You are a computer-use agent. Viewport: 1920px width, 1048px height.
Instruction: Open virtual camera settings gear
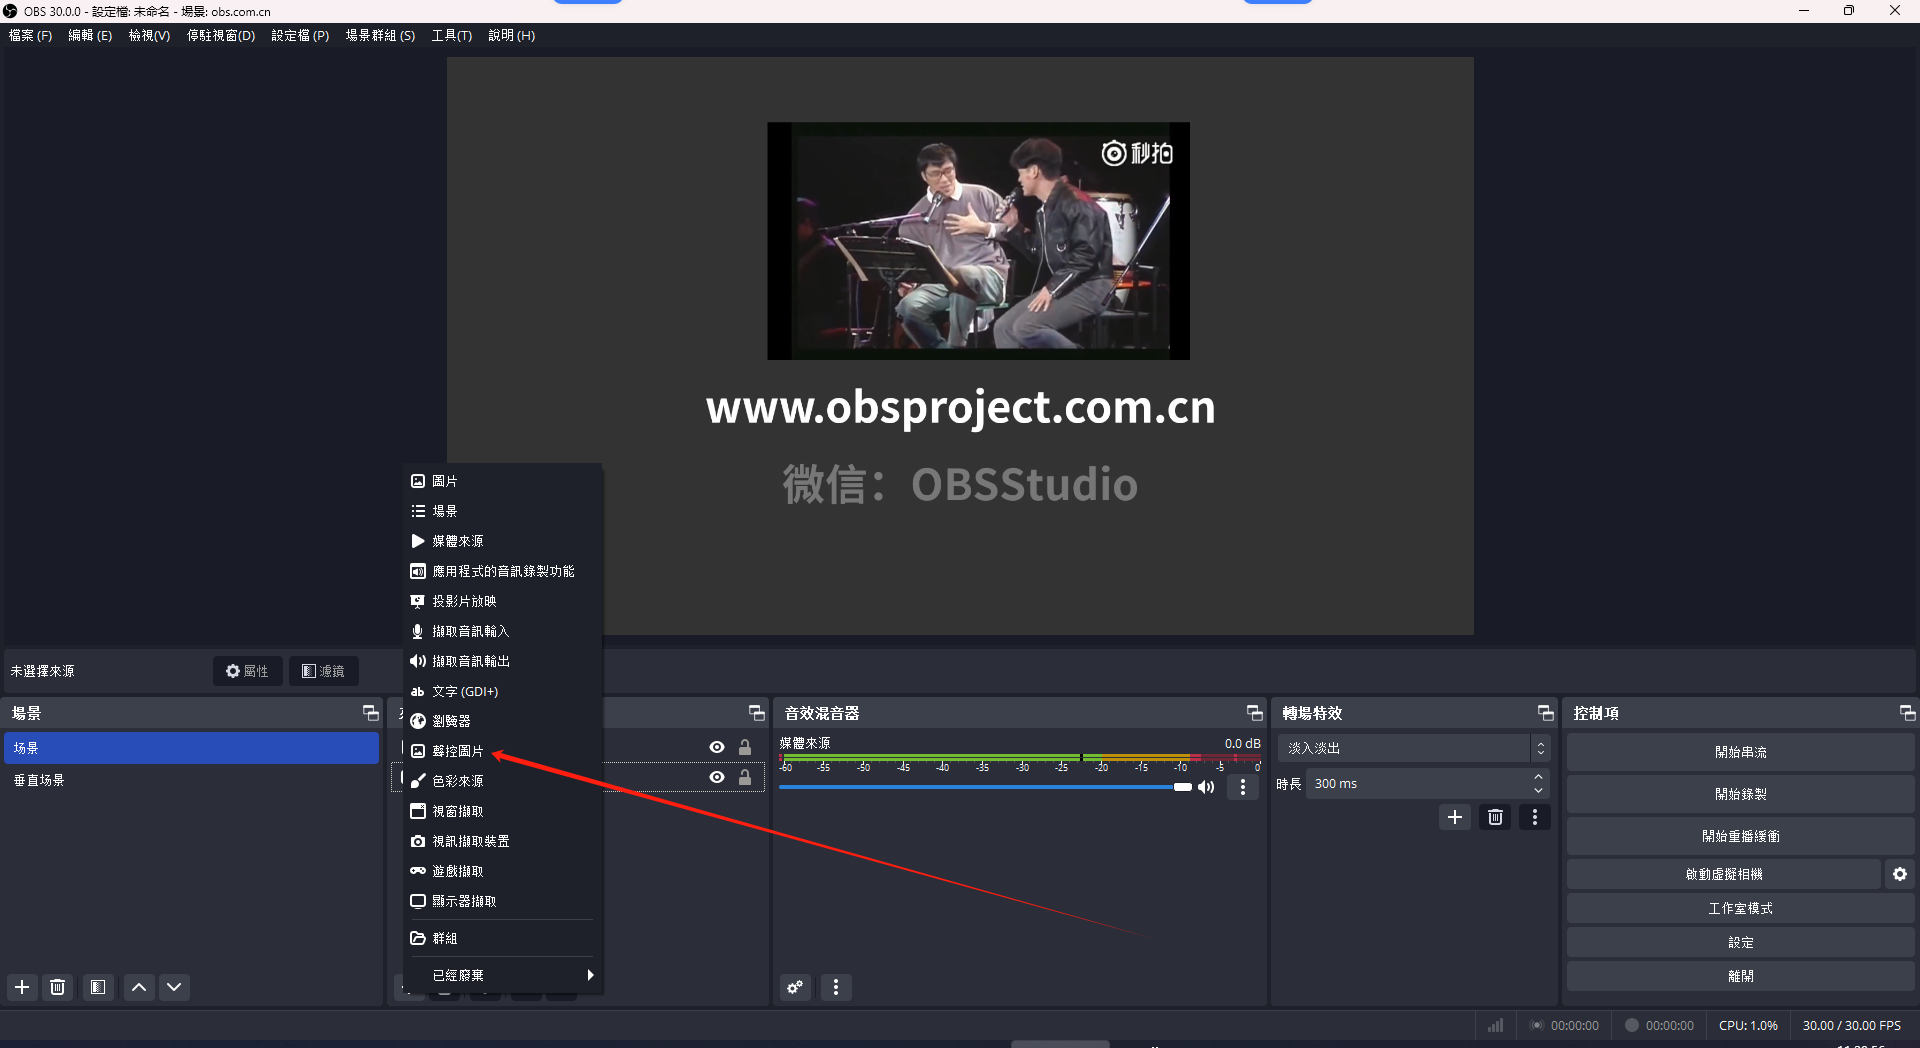pos(1900,874)
